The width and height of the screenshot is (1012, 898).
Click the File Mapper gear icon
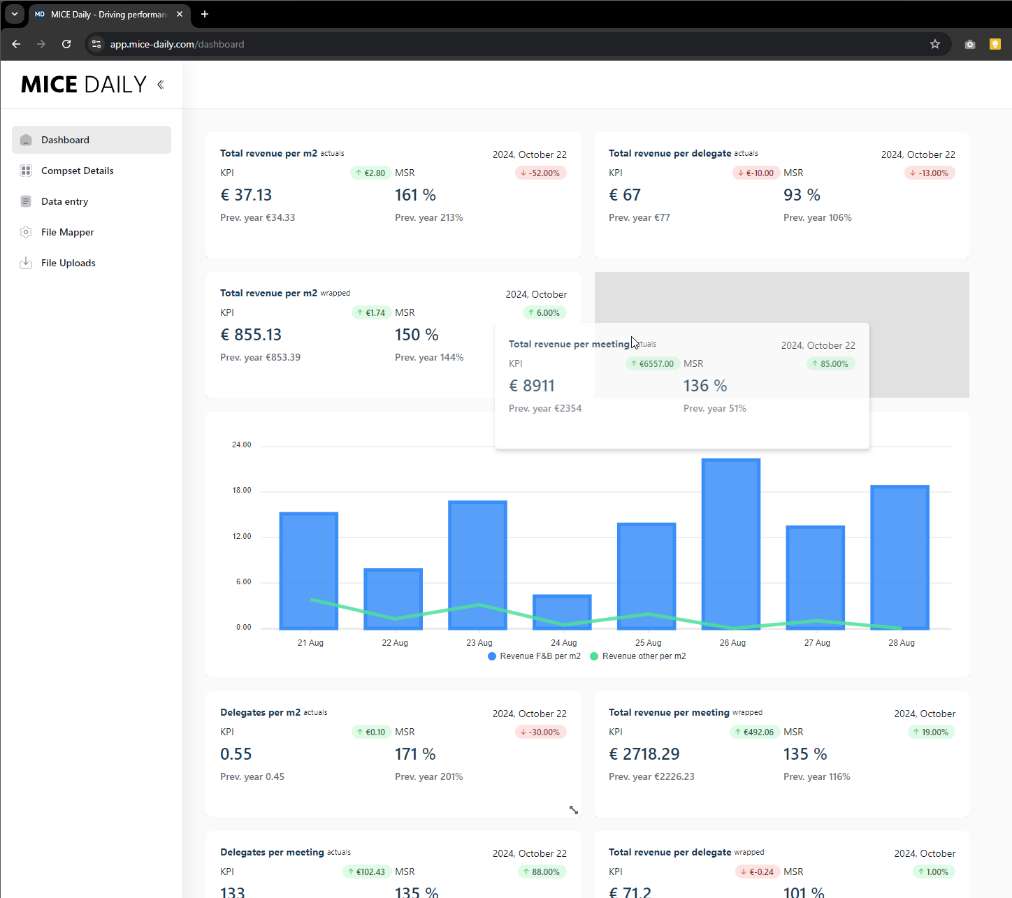(x=26, y=232)
